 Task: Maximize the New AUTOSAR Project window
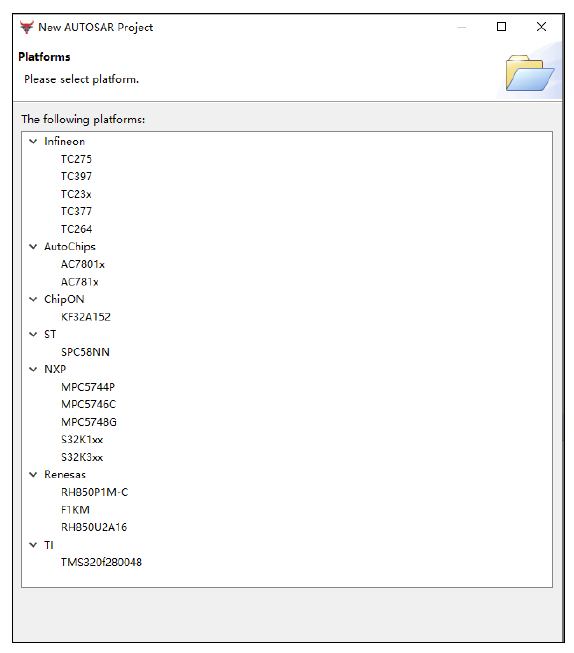(502, 27)
